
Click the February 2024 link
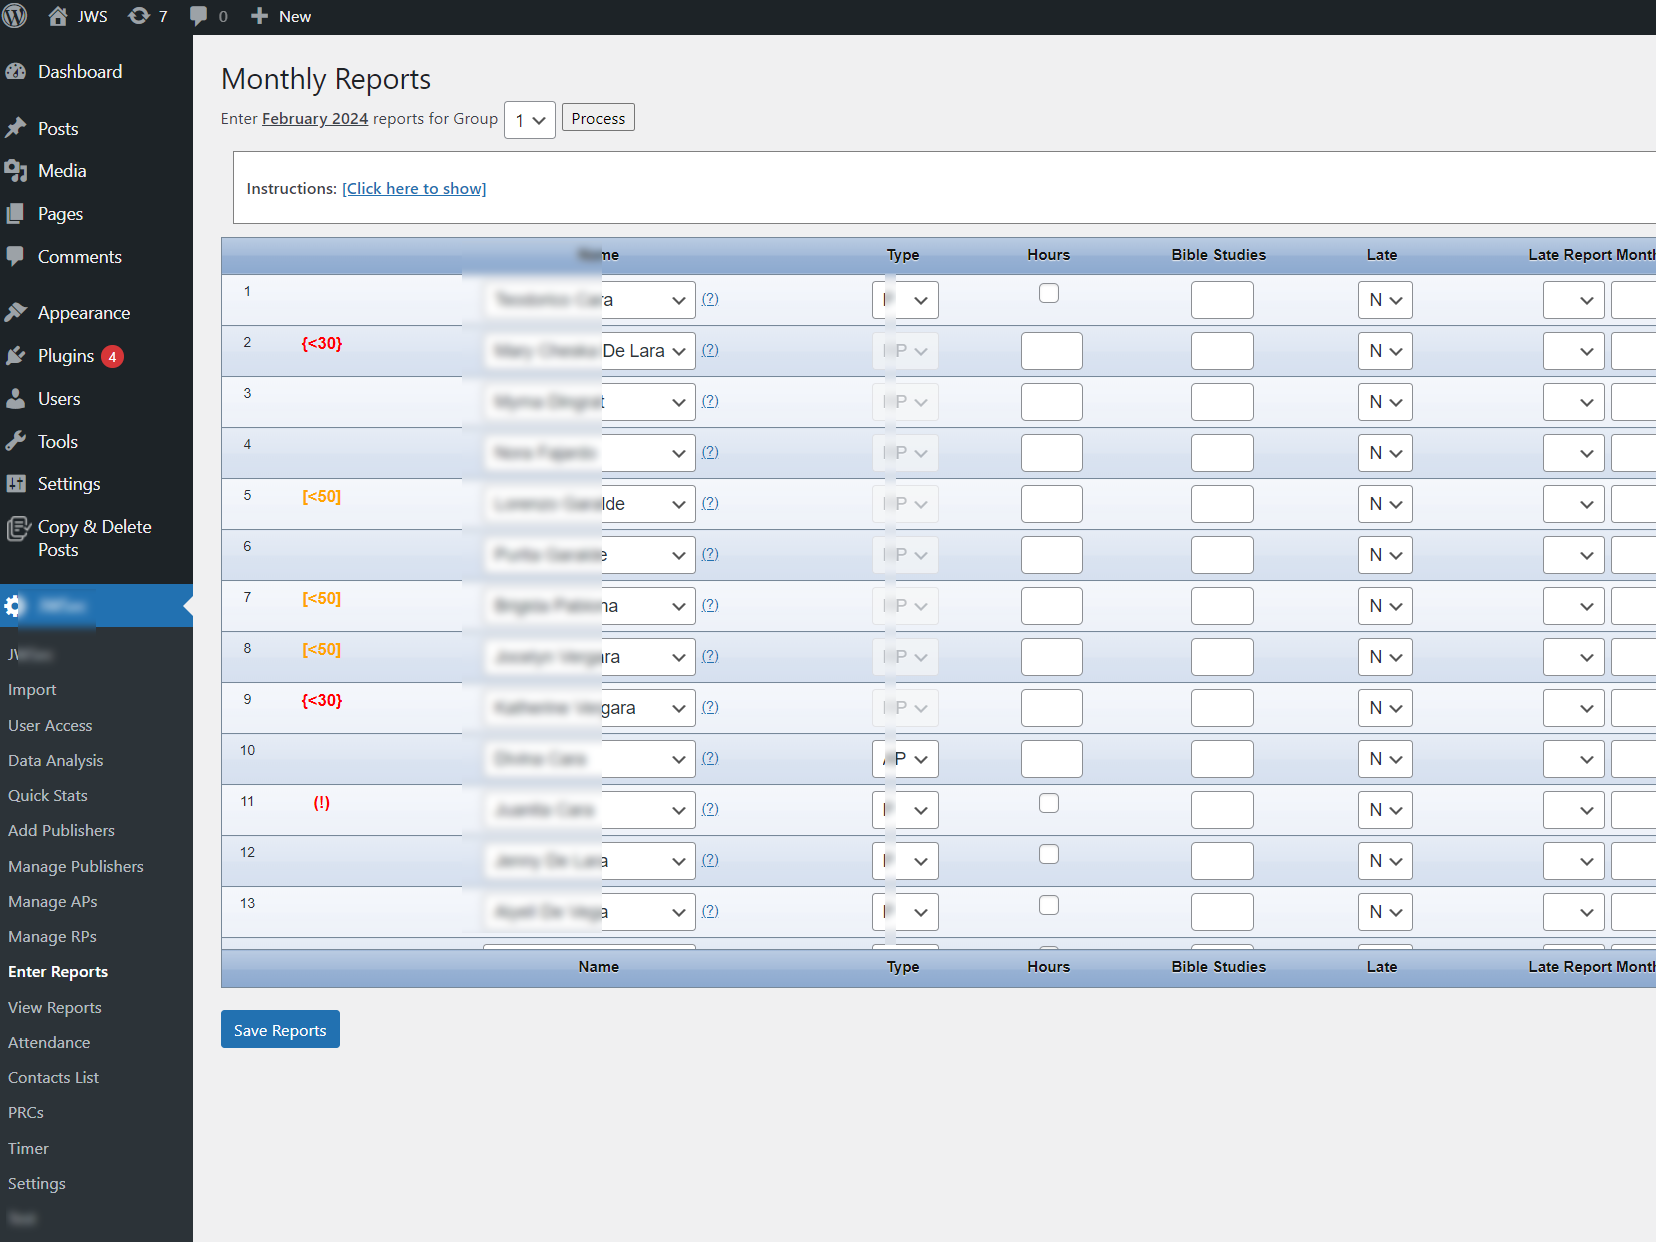coord(315,119)
